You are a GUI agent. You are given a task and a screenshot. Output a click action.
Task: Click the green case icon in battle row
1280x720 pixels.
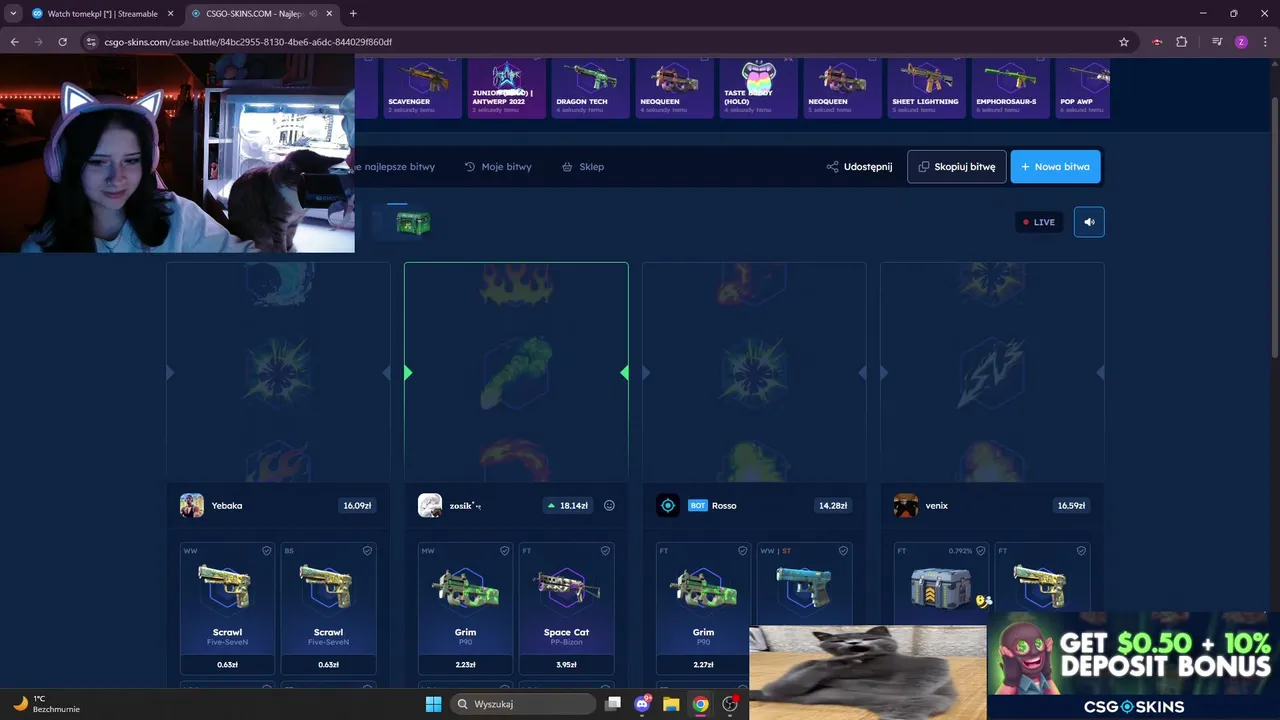click(413, 222)
